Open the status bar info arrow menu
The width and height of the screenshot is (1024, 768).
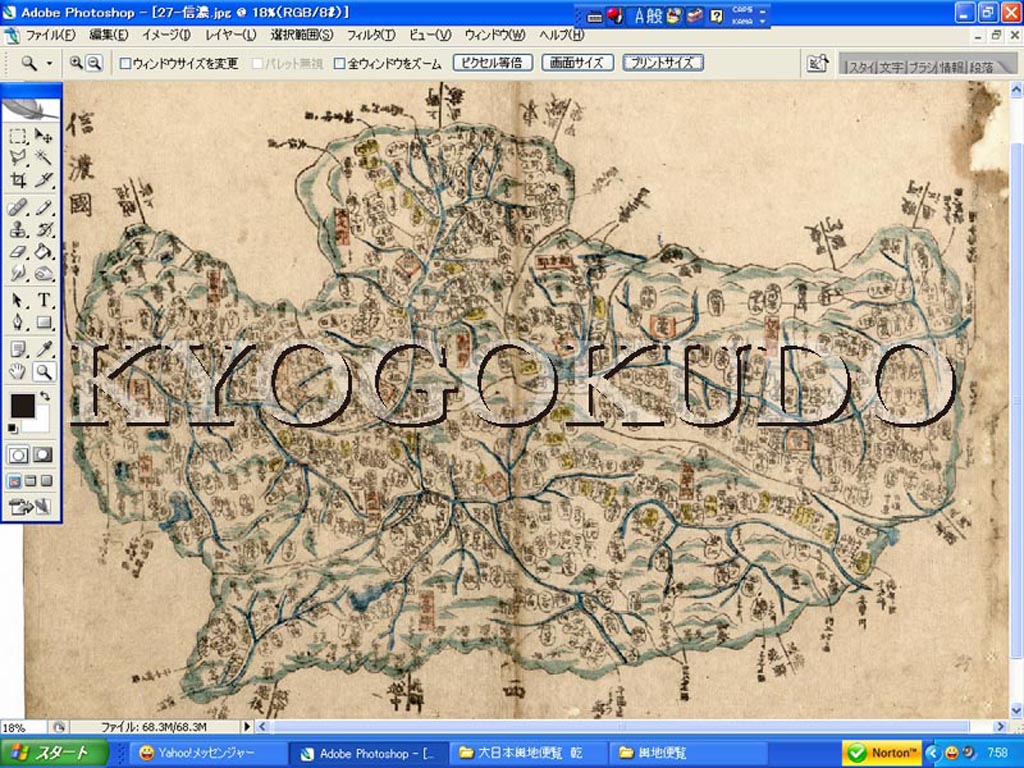tap(247, 726)
